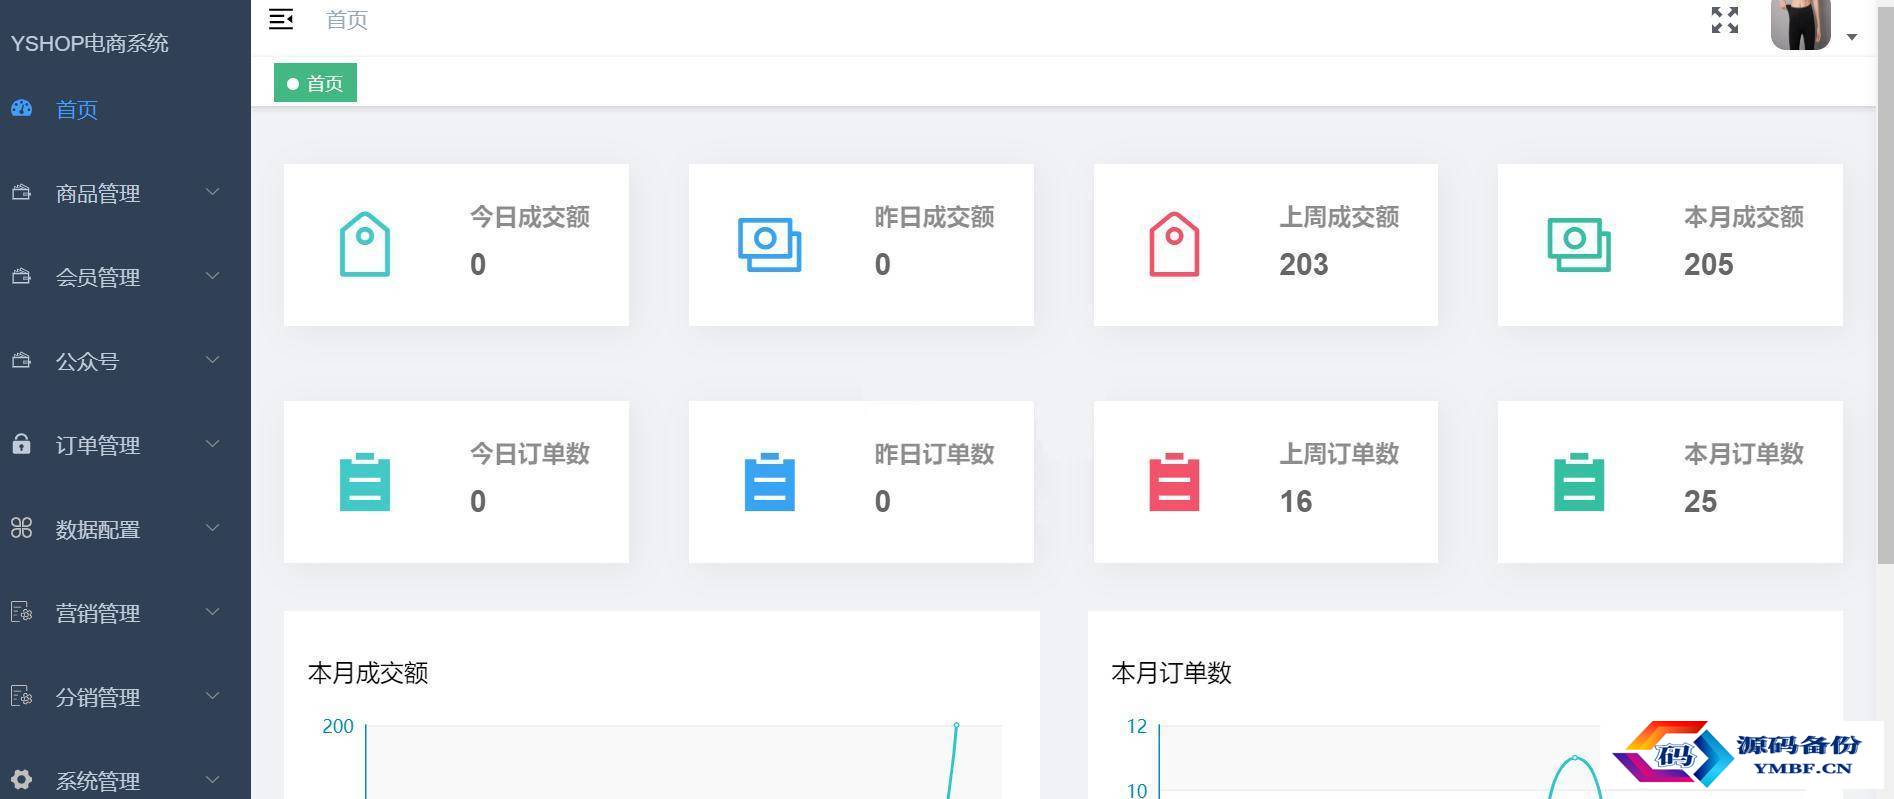
Task: Open 数据配置 menu item
Action: (125, 529)
